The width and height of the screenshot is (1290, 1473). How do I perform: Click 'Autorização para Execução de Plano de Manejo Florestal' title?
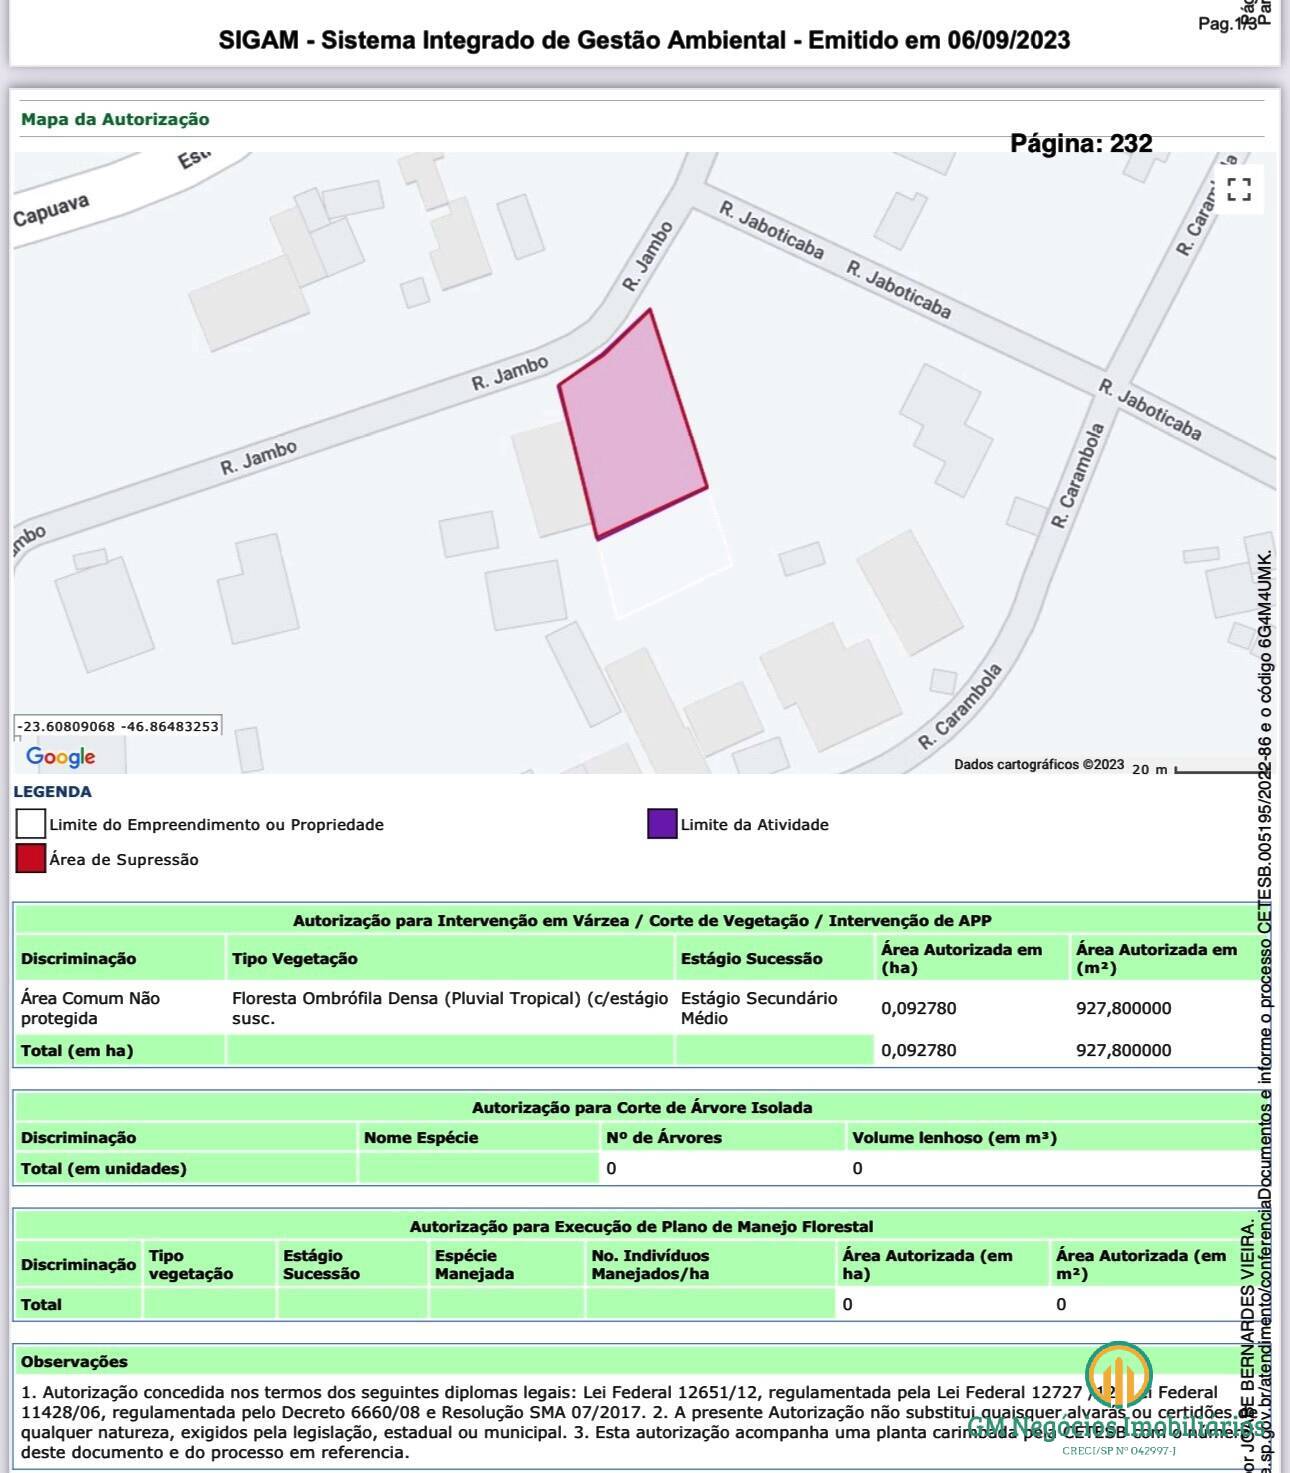pos(642,1226)
